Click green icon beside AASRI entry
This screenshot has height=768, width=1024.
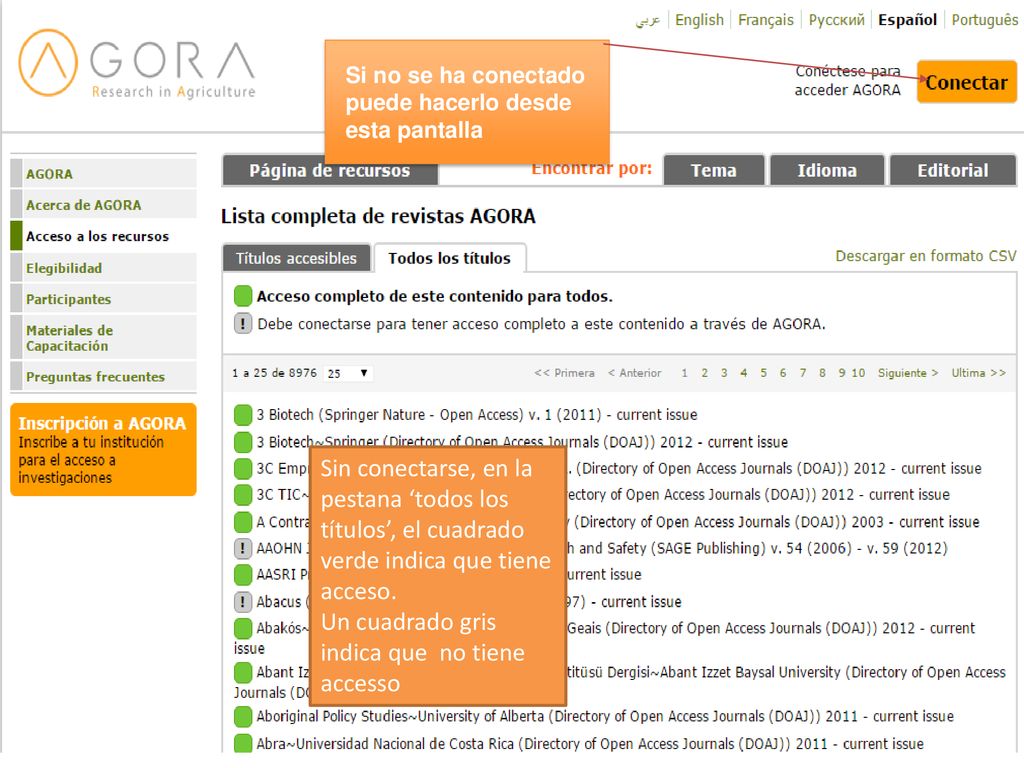243,574
